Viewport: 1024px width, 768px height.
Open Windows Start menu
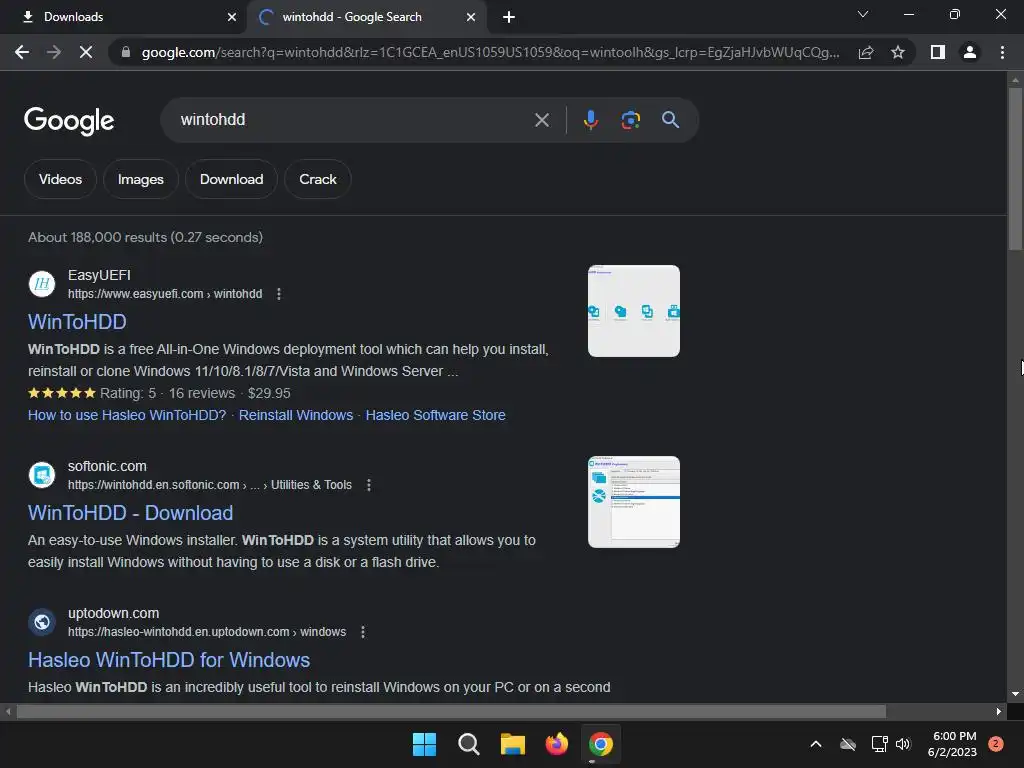424,744
